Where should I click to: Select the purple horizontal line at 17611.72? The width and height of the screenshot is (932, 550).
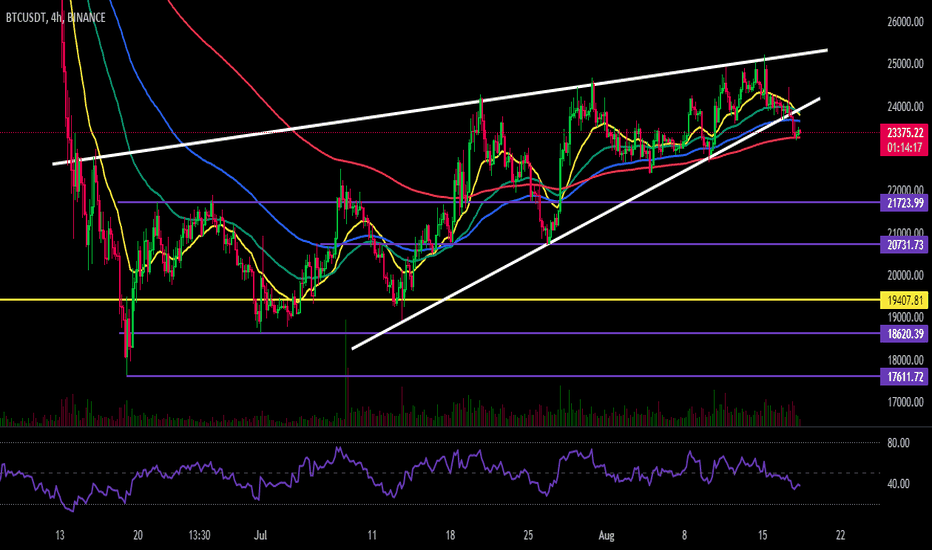(x=503, y=376)
